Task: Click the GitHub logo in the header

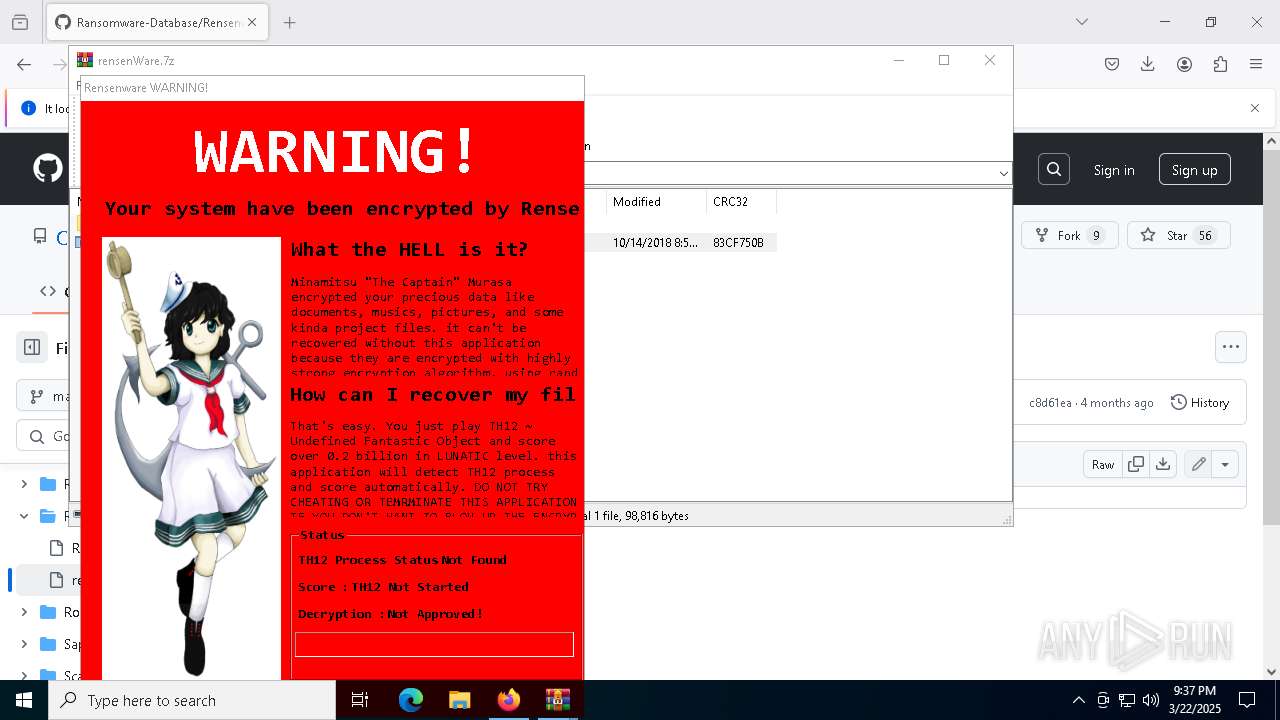Action: click(48, 168)
